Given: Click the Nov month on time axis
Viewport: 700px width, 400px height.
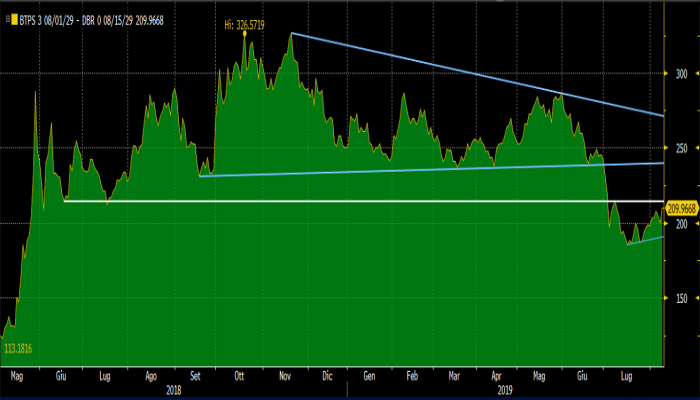Looking at the screenshot, I should click(284, 378).
